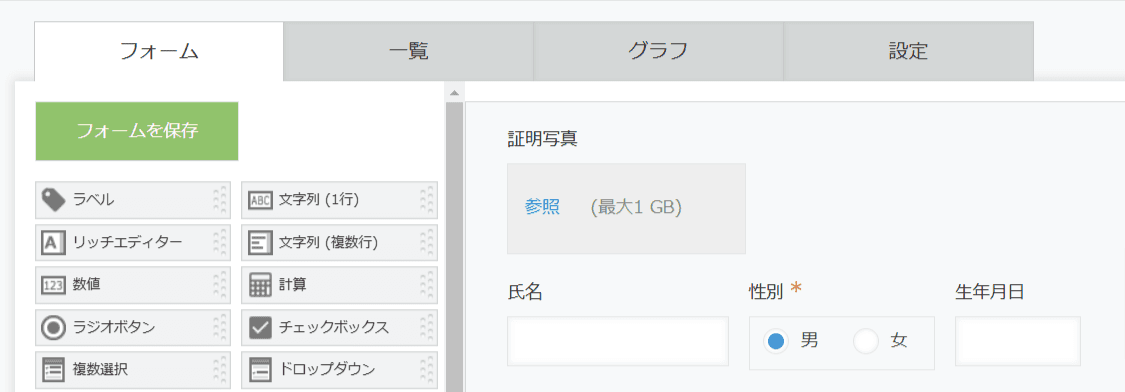The height and width of the screenshot is (392, 1125).
Task: Click the 証明写真 attachment field area
Action: click(x=626, y=208)
